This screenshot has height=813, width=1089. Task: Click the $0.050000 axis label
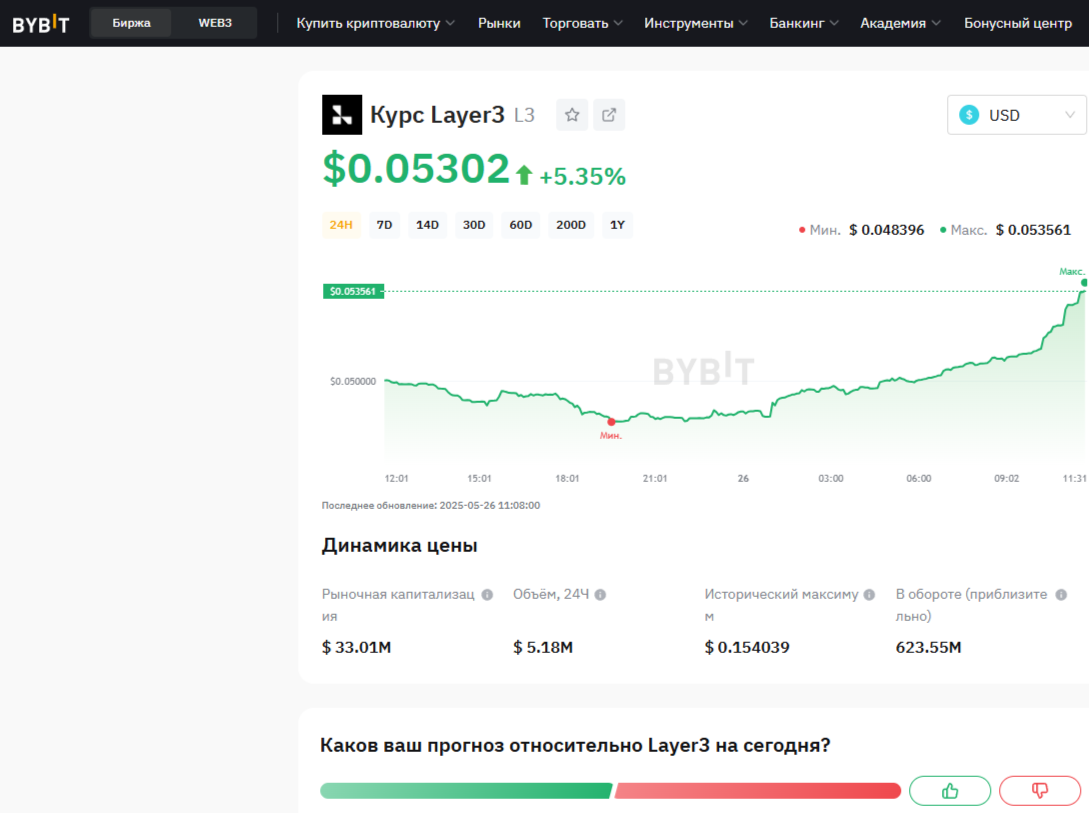(353, 381)
